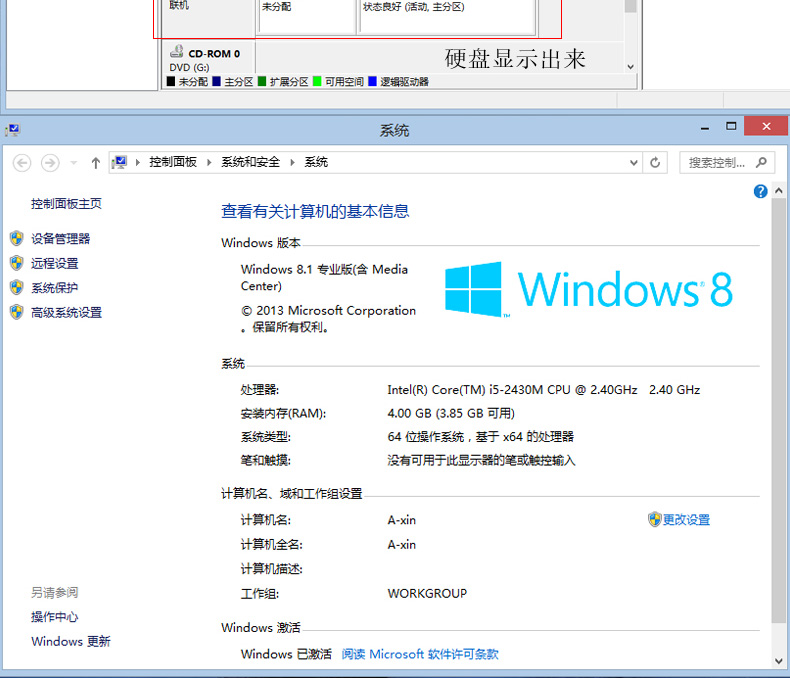Go up one level with up arrow

point(95,163)
